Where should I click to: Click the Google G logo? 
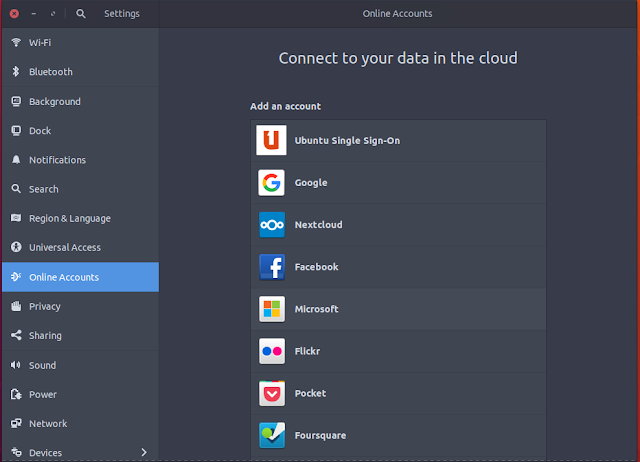click(271, 182)
